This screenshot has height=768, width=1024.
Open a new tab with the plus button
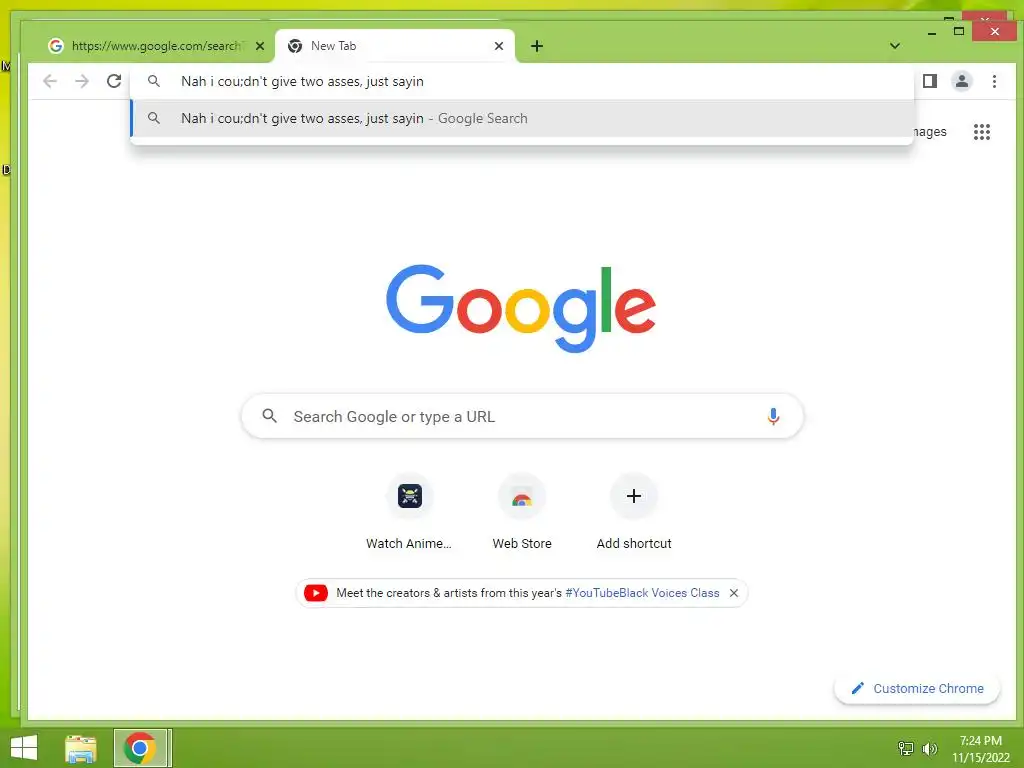click(x=537, y=46)
